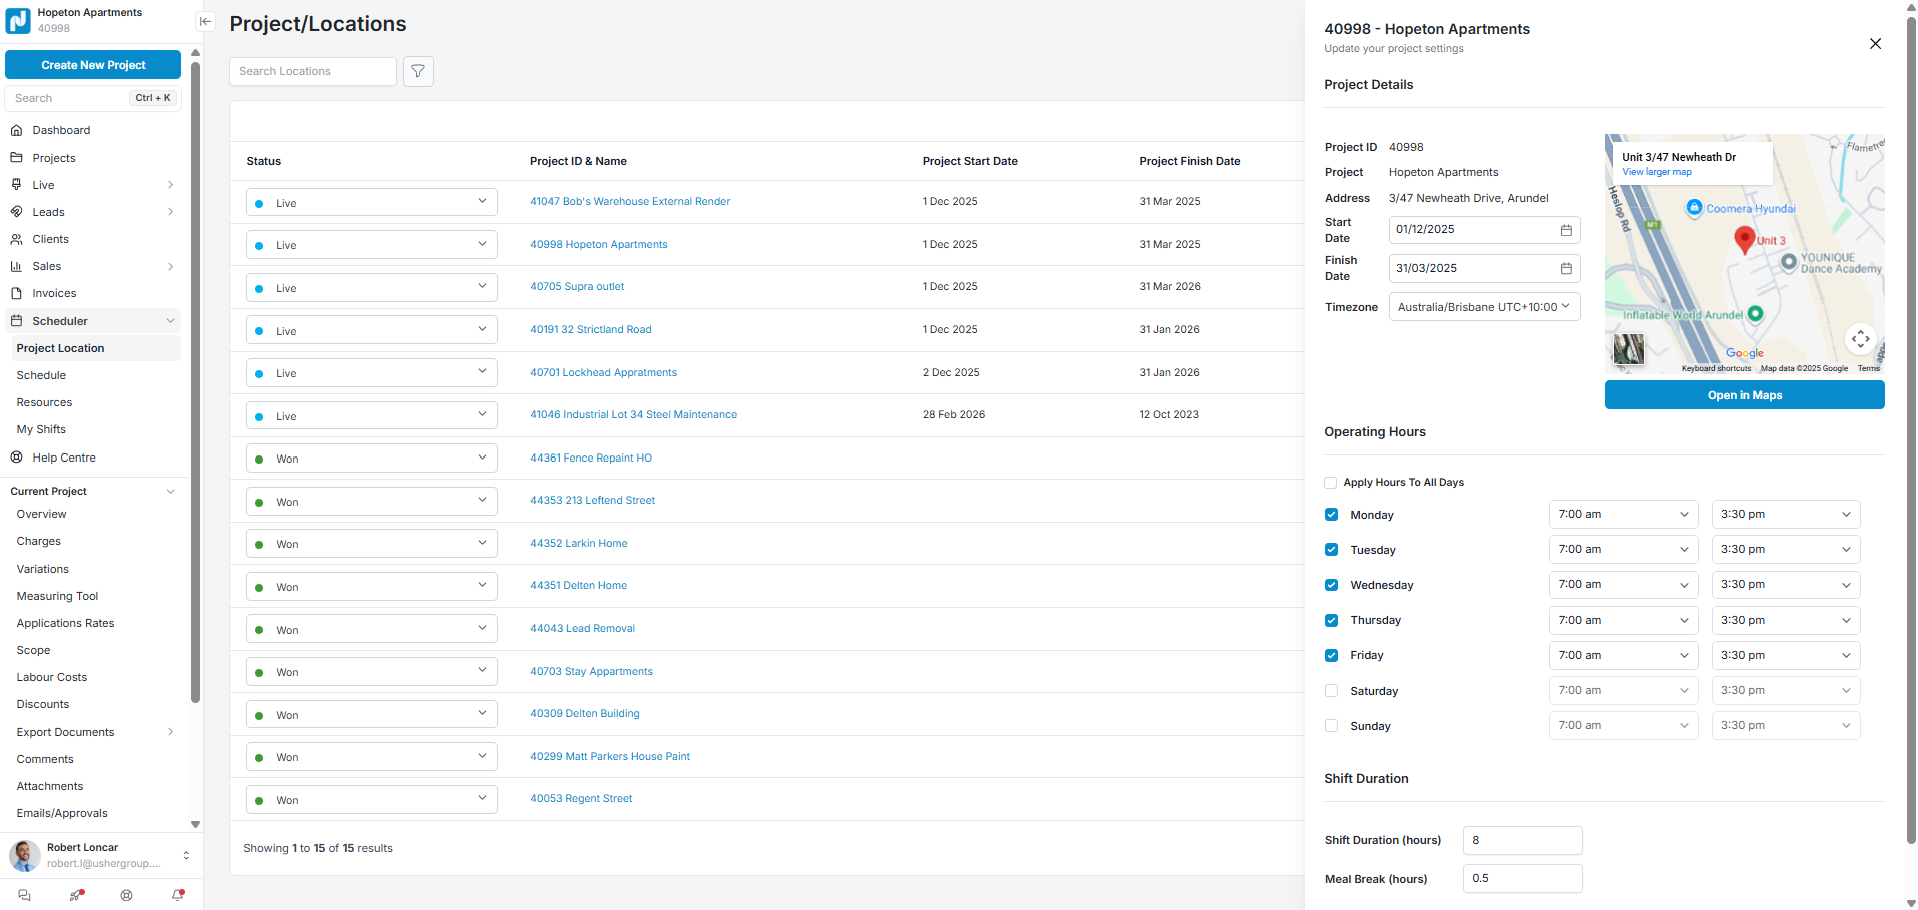Open status dropdown for Bob's Warehouse External Render
This screenshot has height=910, width=1918.
coord(371,202)
